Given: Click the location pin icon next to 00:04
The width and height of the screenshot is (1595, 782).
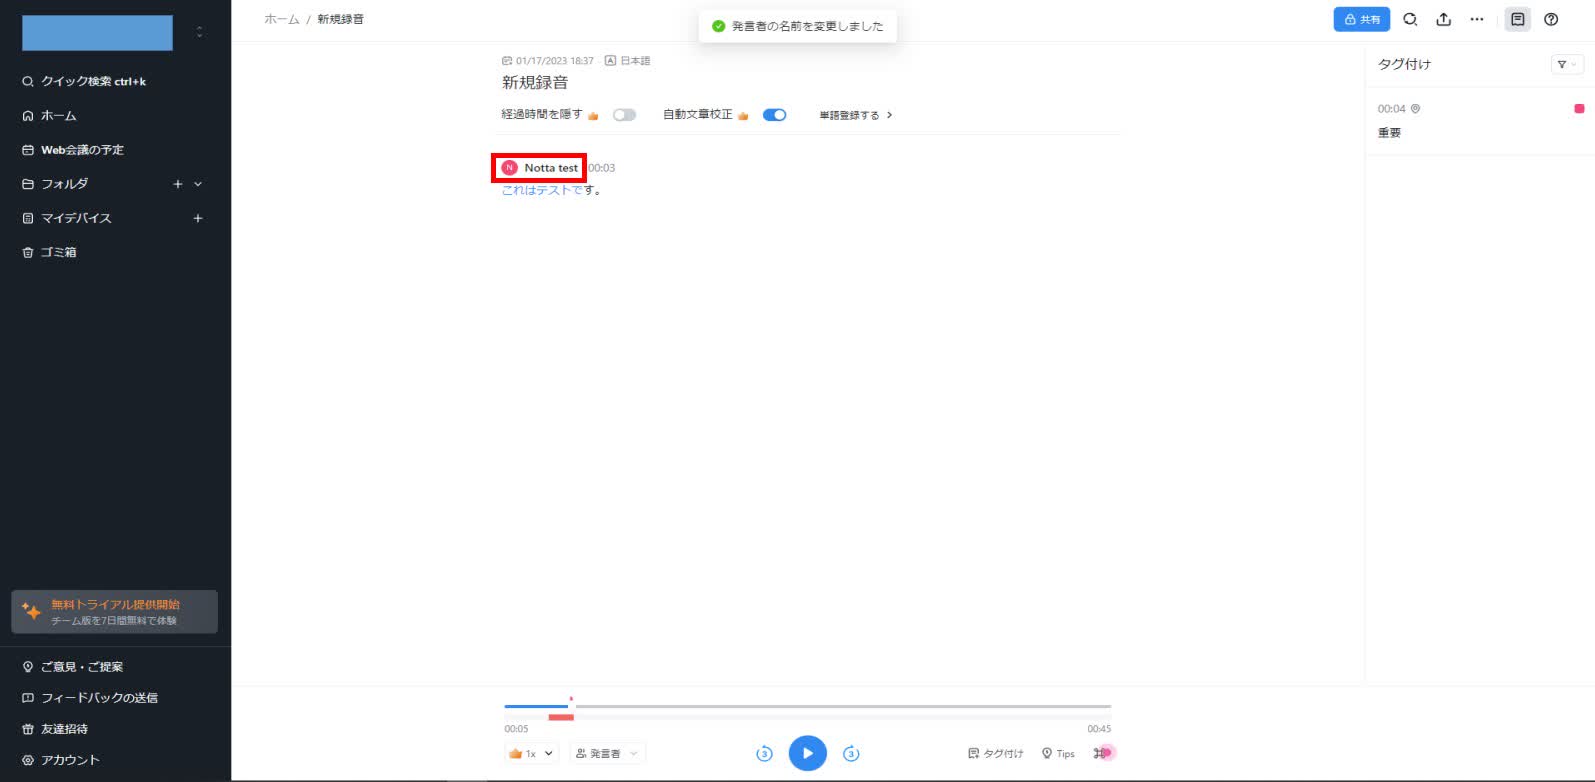Looking at the screenshot, I should [1415, 108].
